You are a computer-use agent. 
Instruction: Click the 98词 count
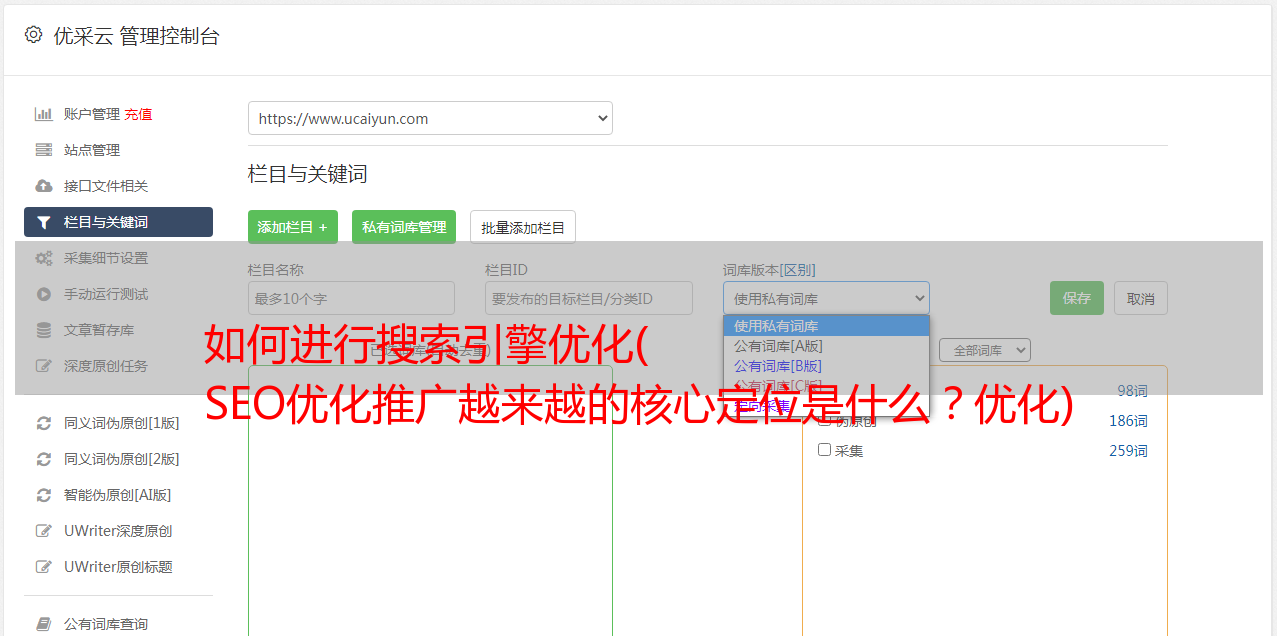click(1132, 391)
